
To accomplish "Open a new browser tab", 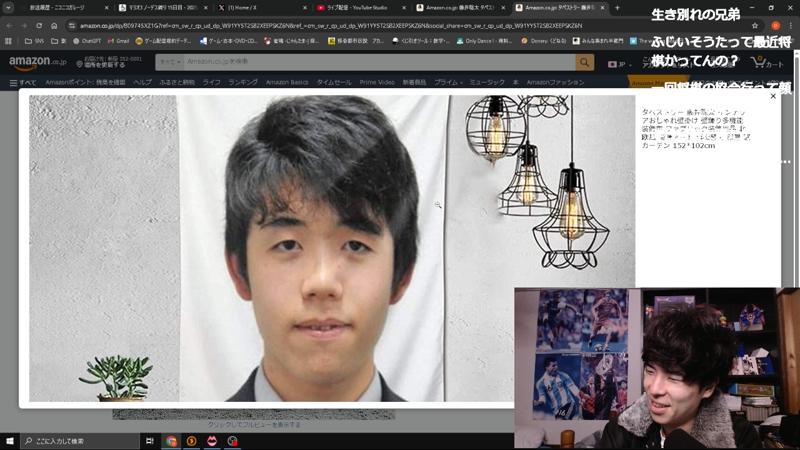I will [617, 8].
